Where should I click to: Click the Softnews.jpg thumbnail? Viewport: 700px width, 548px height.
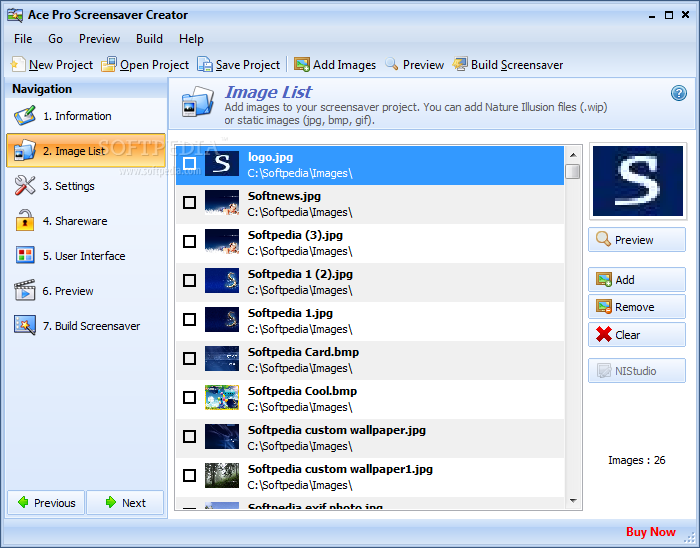[x=222, y=203]
